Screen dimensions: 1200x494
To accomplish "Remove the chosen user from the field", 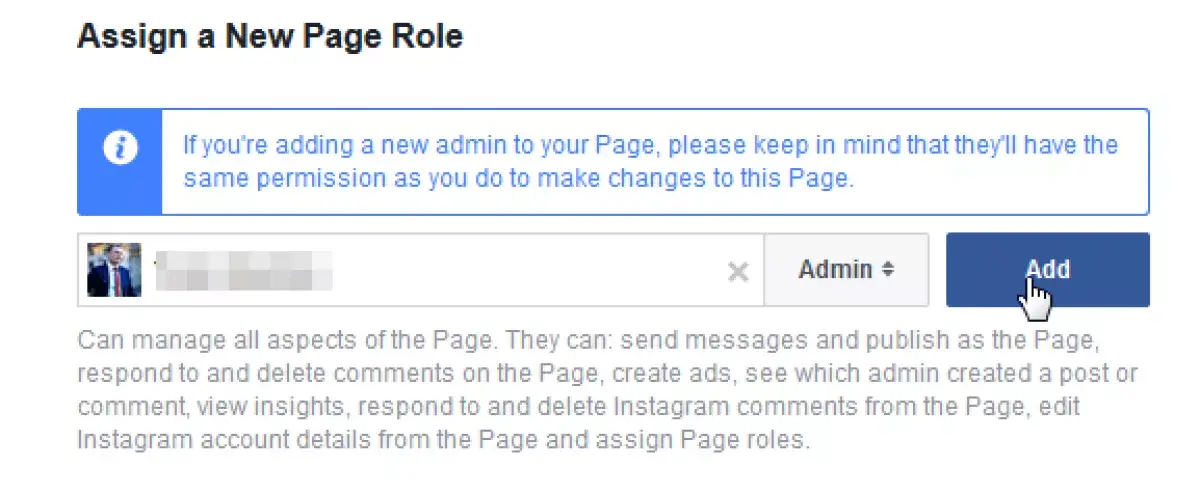I will (738, 271).
